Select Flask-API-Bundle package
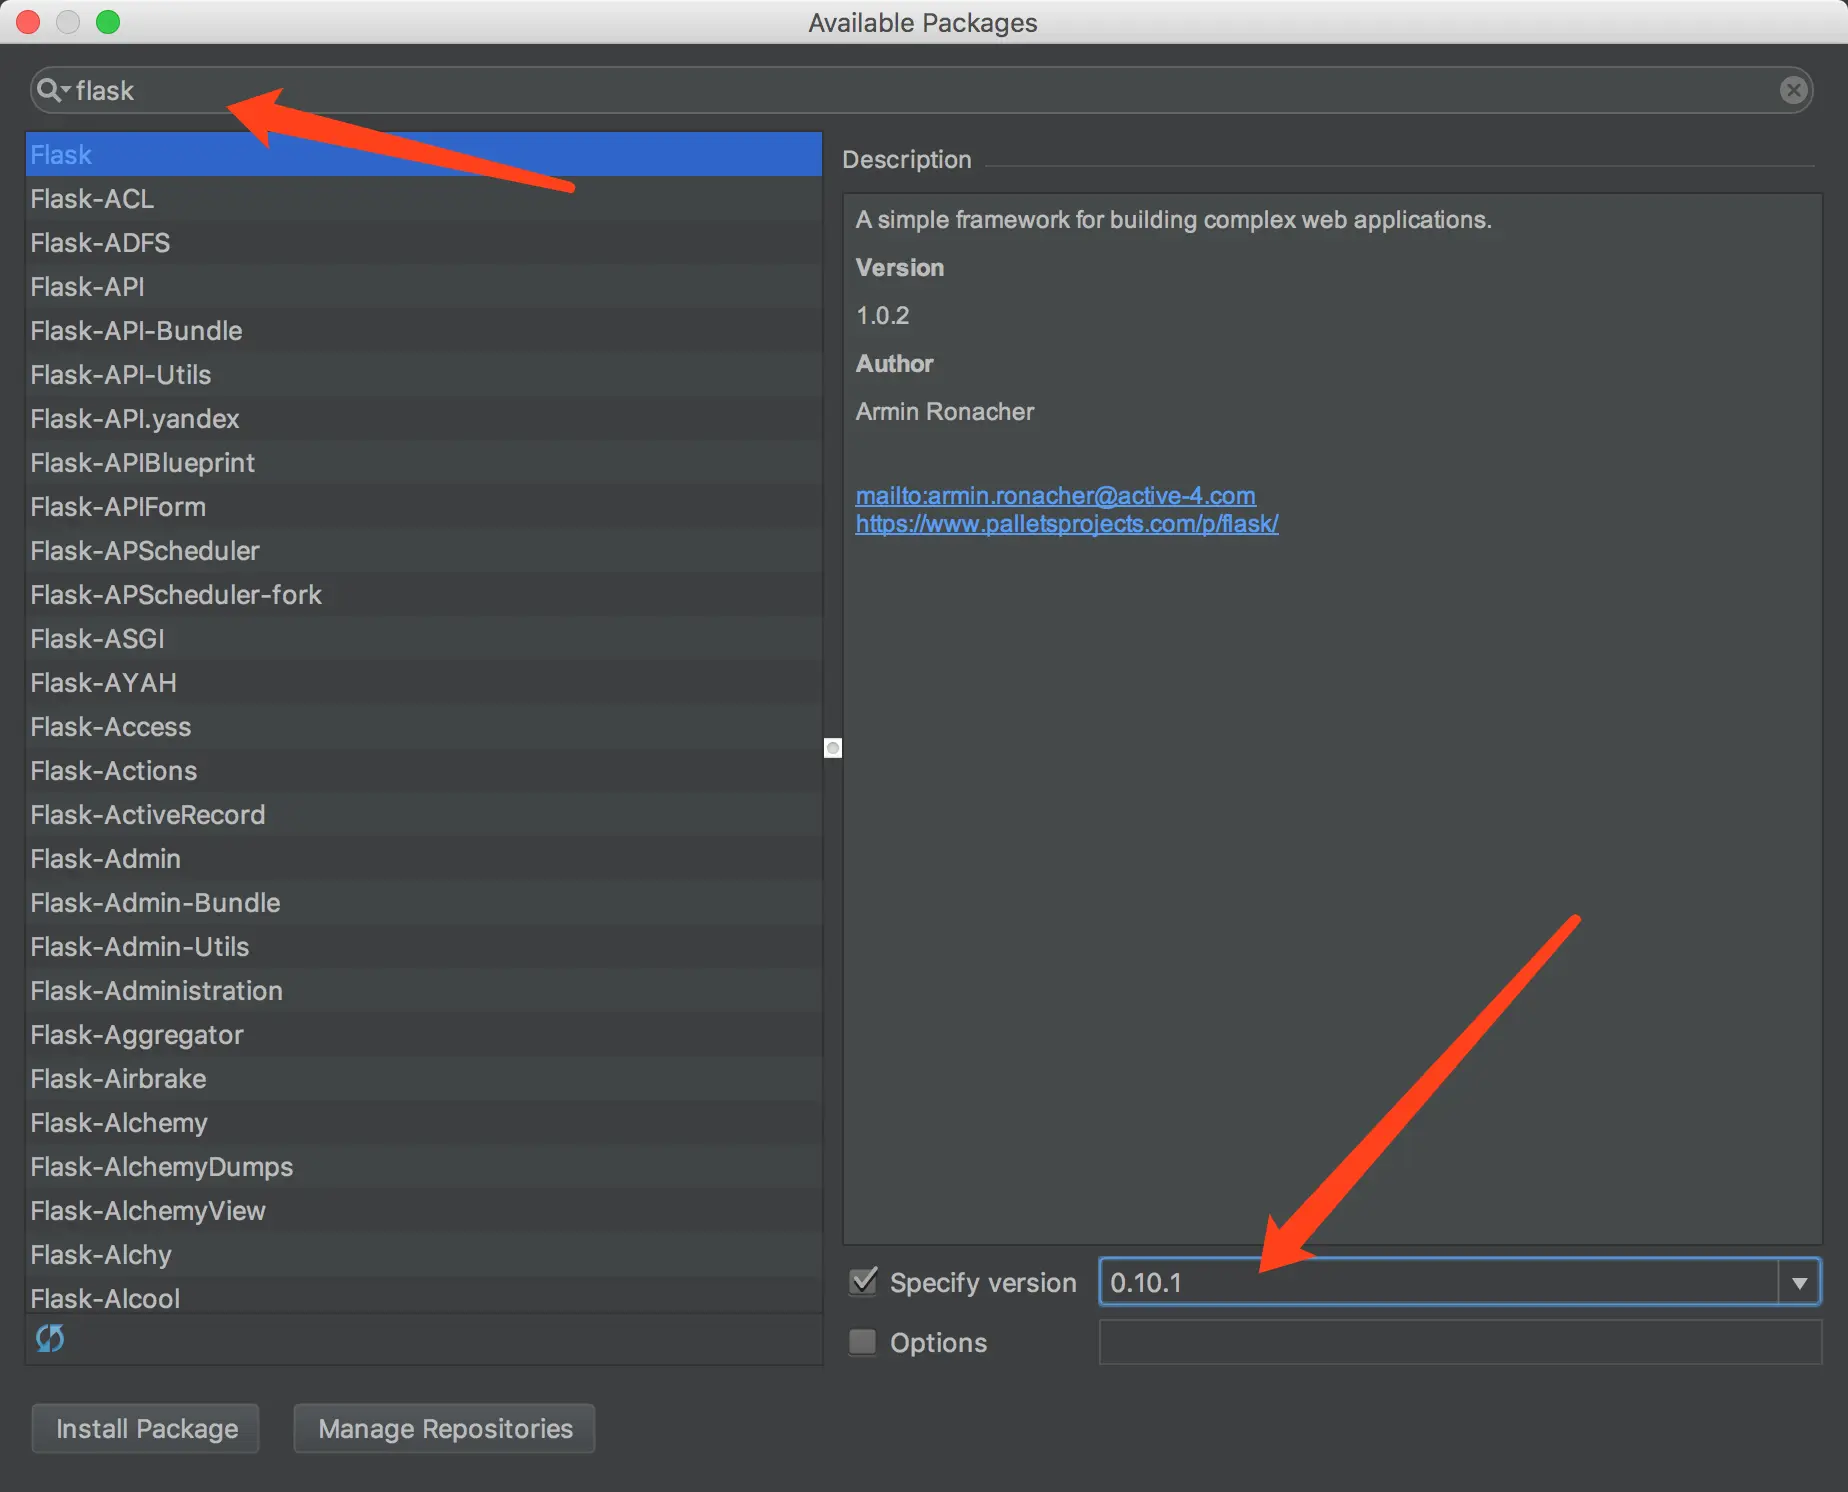Viewport: 1848px width, 1492px height. 424,331
